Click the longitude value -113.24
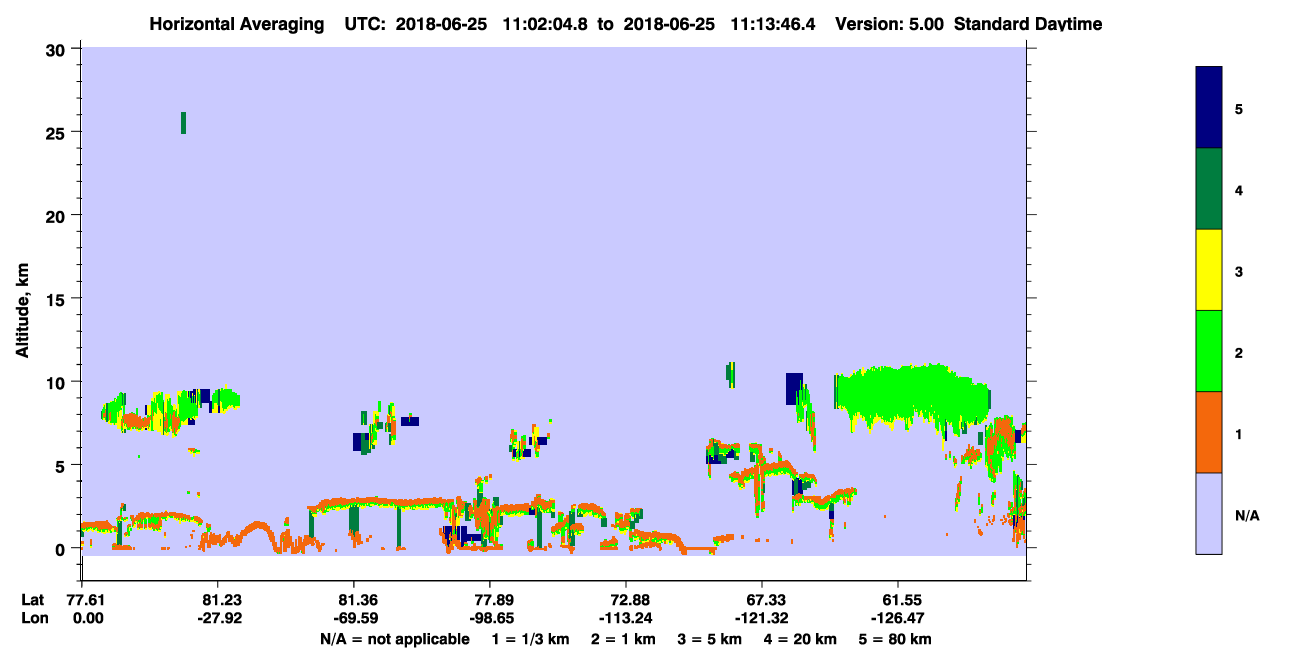1300x667 pixels. tap(625, 618)
